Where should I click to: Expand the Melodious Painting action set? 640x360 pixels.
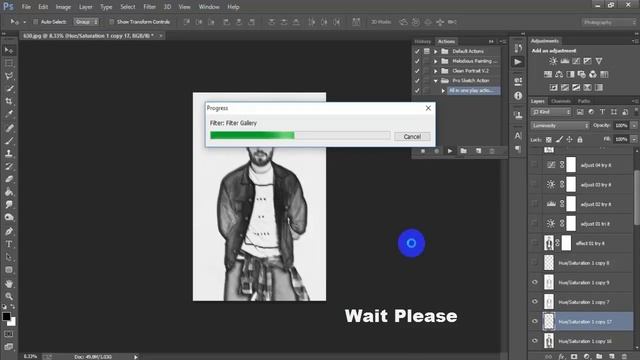[x=436, y=61]
